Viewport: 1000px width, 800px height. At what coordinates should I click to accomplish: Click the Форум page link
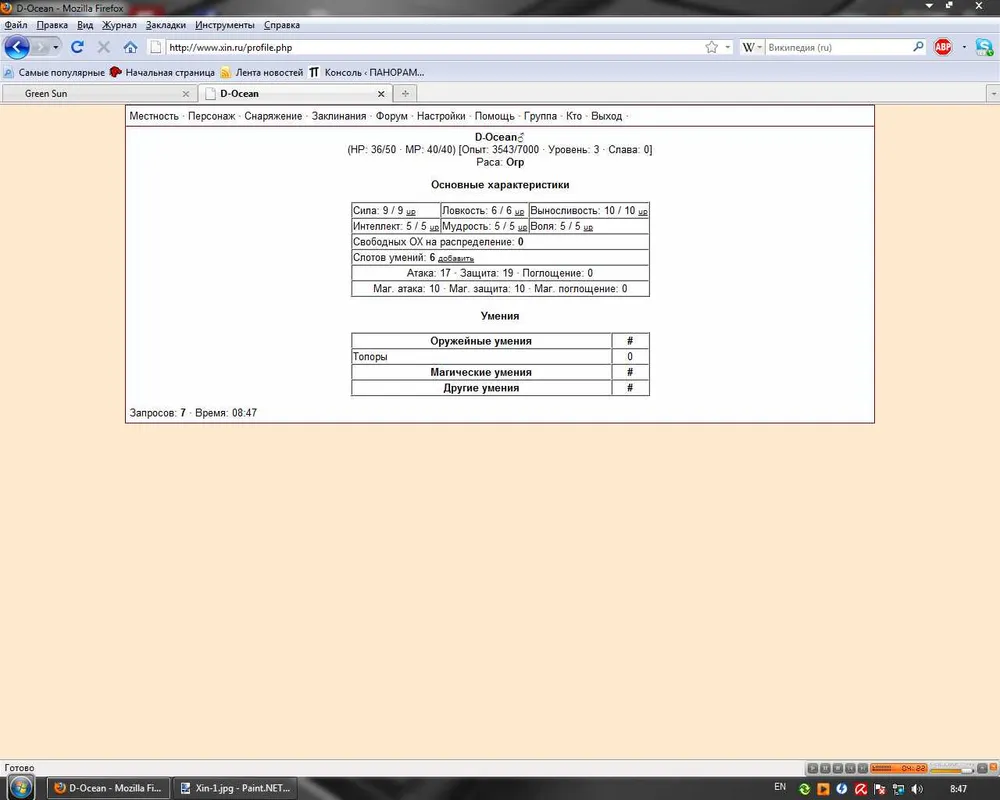[x=392, y=116]
